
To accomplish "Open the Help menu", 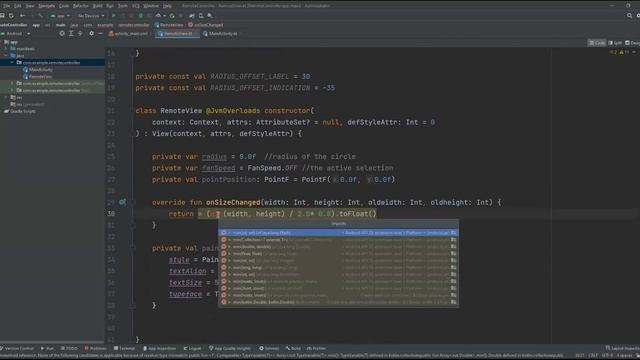I will click(x=167, y=6).
